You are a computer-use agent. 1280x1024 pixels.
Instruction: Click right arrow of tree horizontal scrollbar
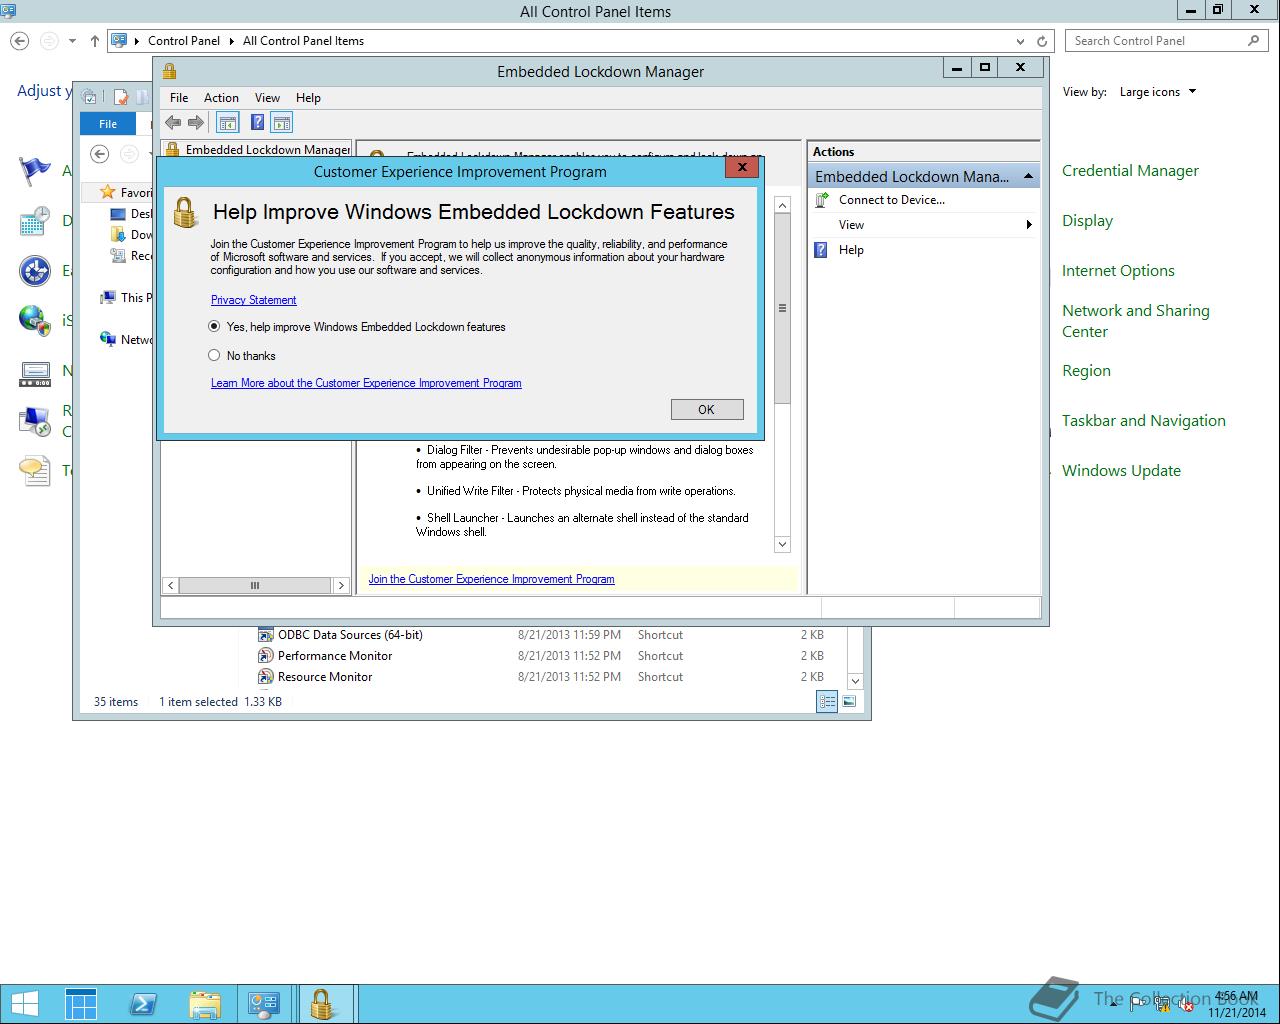tap(341, 585)
